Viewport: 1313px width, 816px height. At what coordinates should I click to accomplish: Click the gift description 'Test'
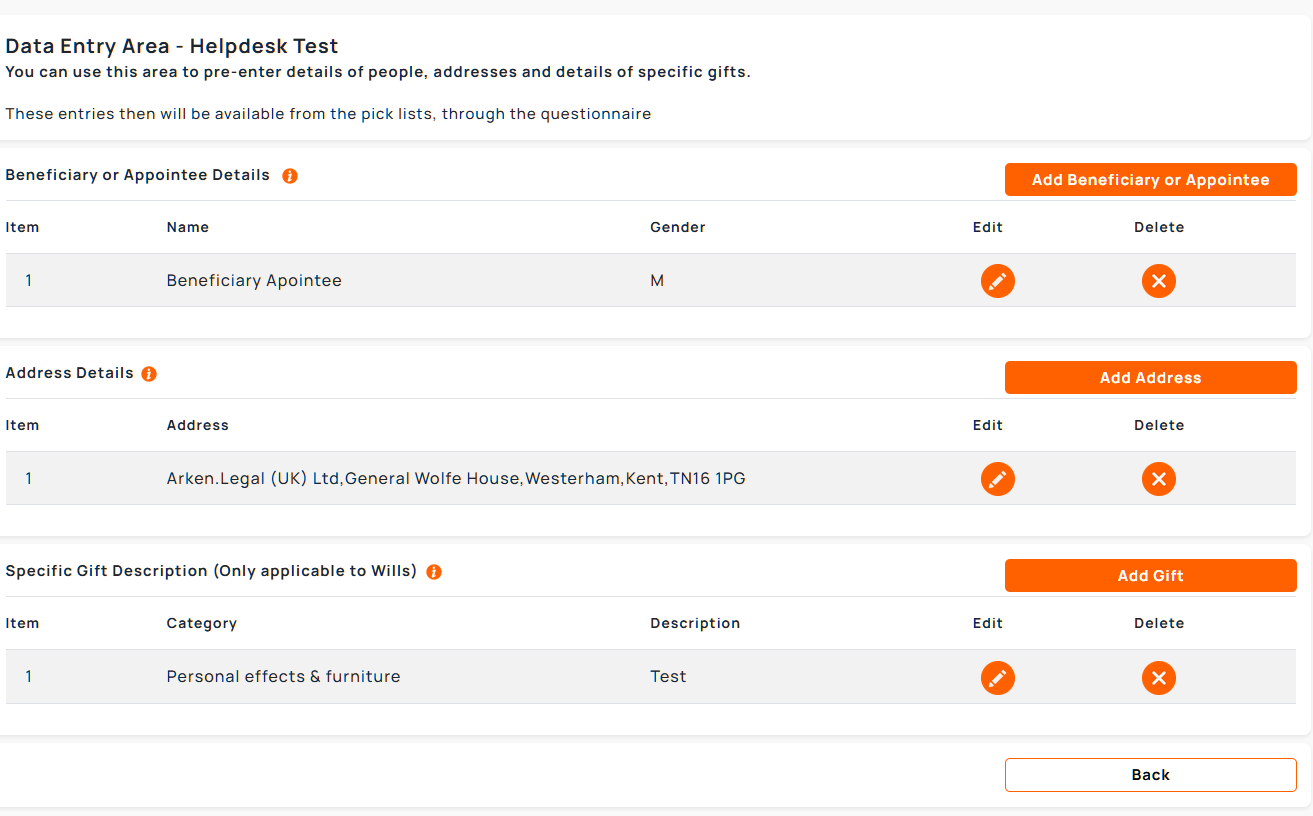click(668, 677)
